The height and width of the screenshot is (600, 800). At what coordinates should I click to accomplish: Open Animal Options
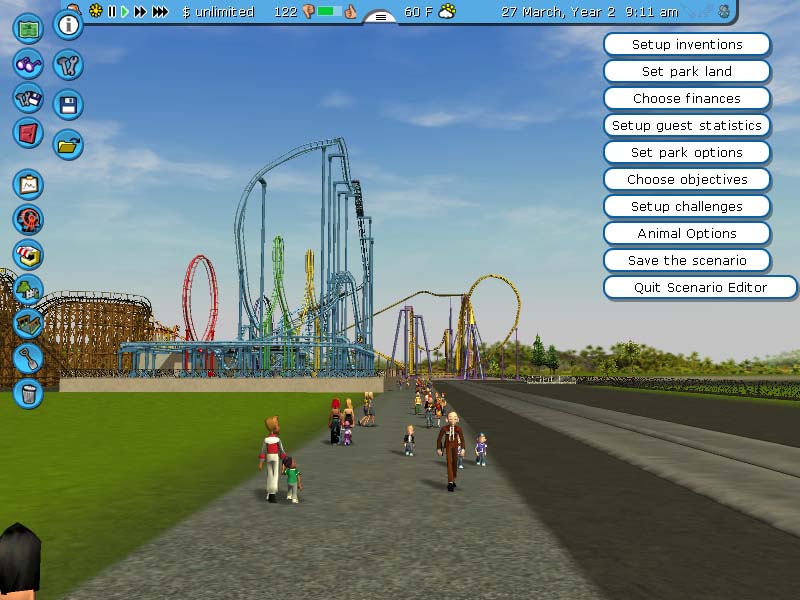[x=687, y=234]
